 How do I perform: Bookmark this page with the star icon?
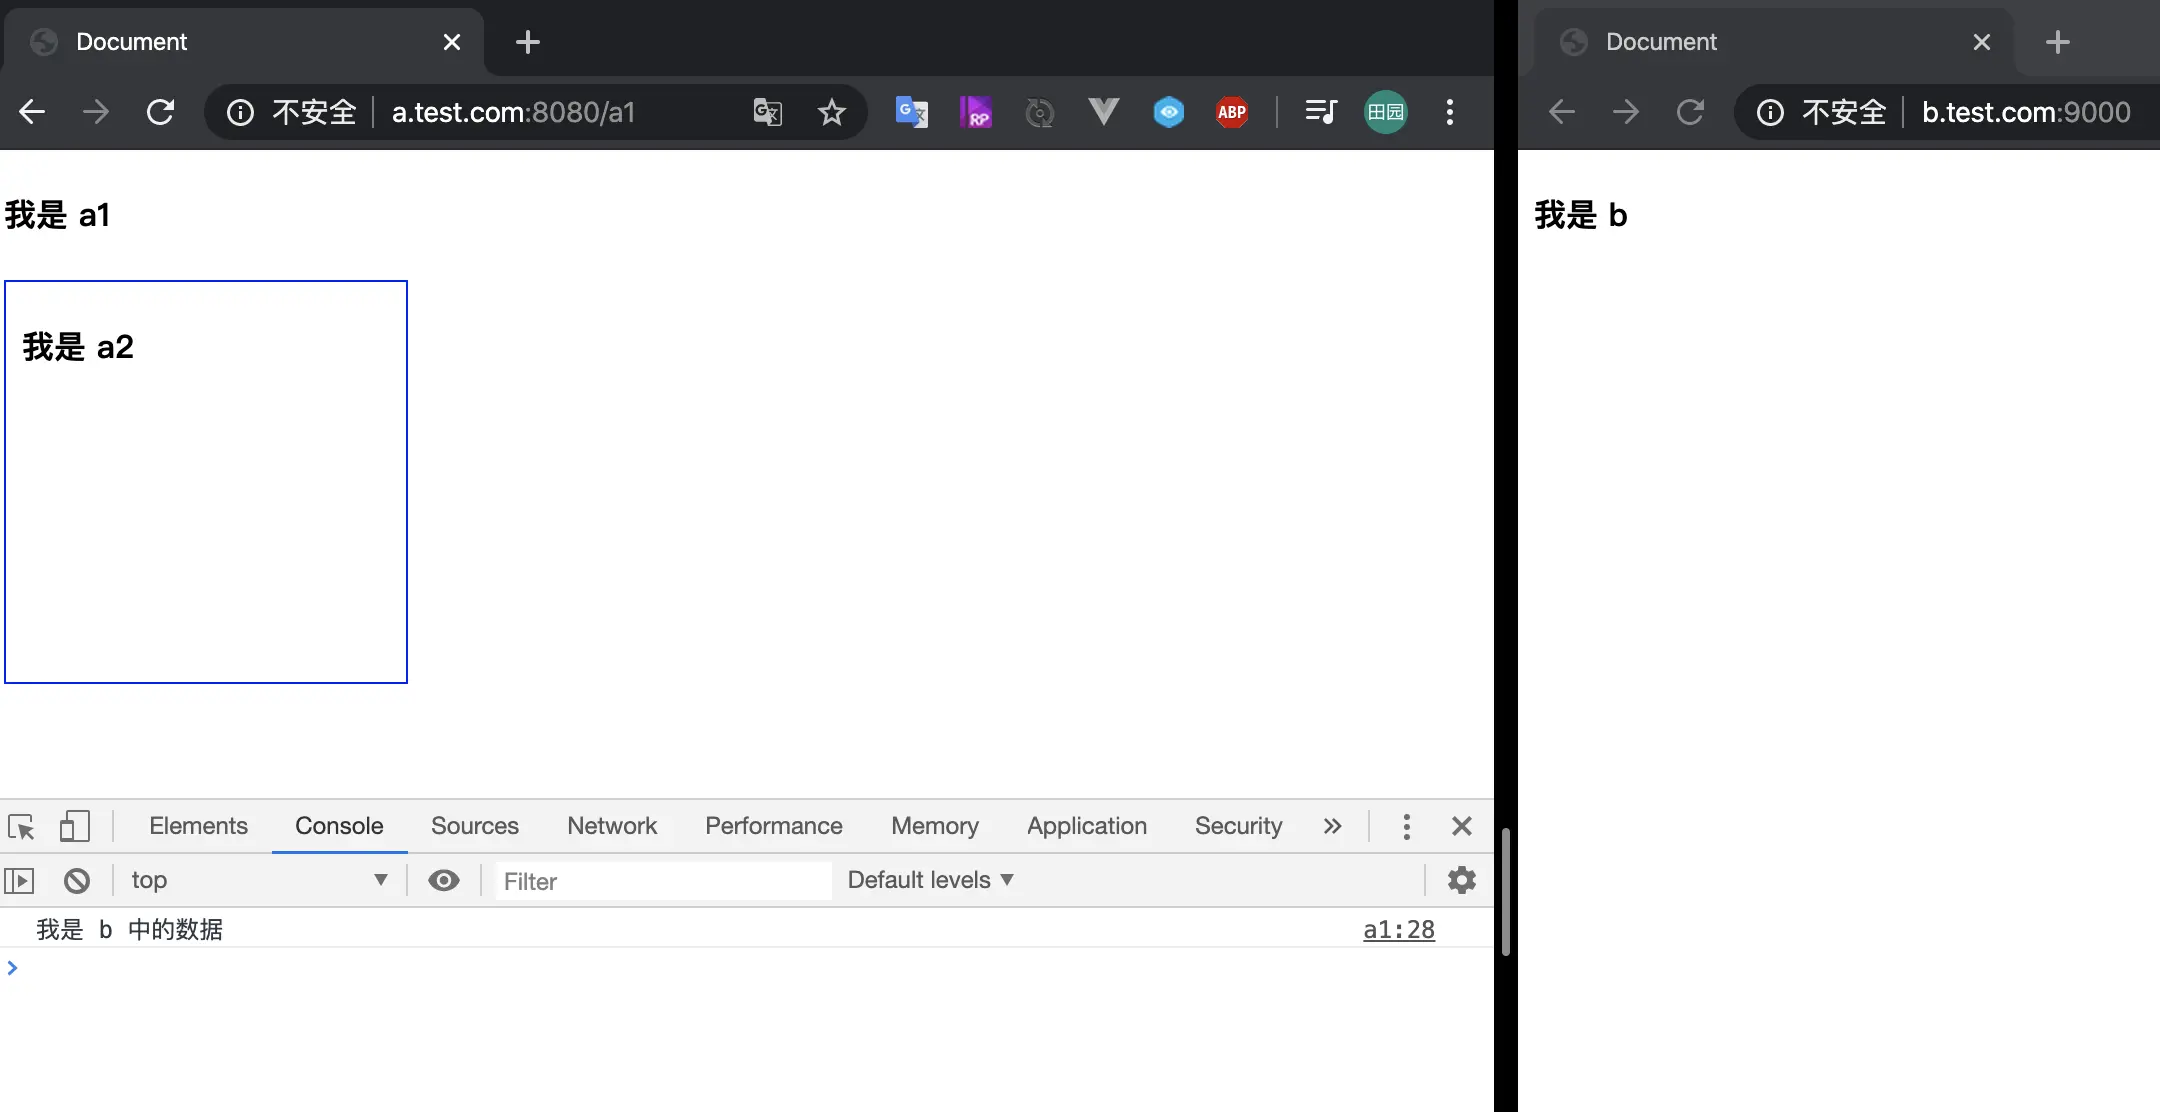point(831,112)
